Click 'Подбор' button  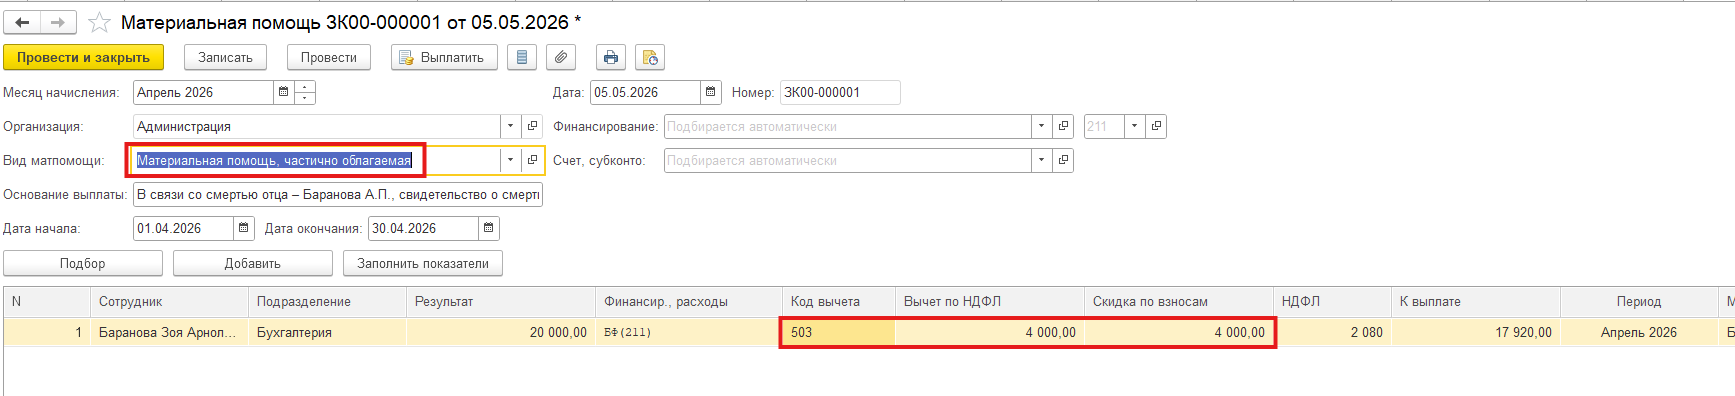click(83, 263)
